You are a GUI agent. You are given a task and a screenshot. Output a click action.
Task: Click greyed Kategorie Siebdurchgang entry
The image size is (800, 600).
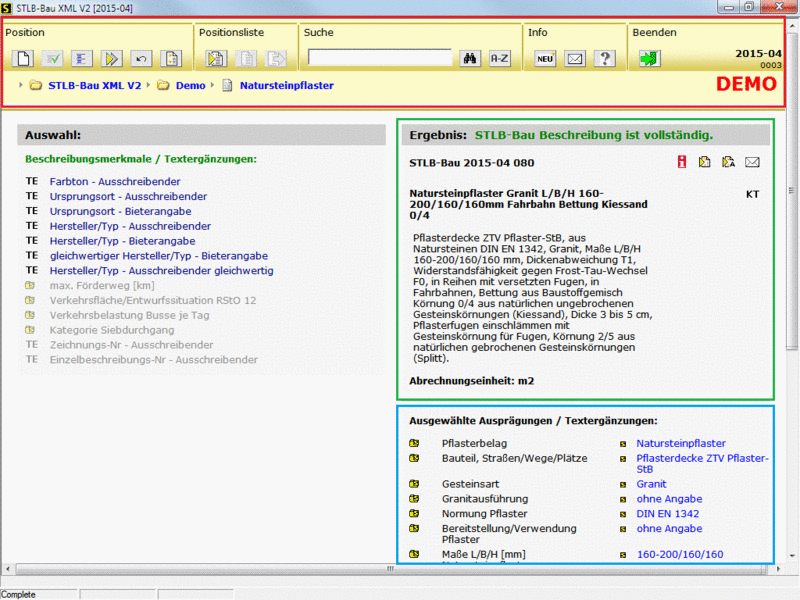click(112, 330)
